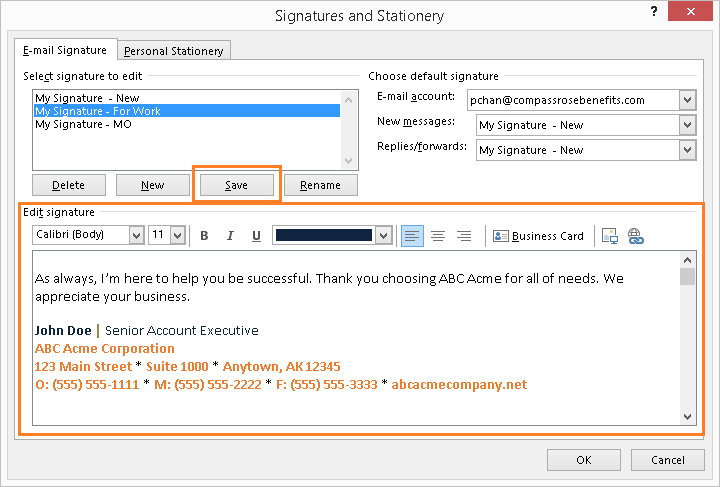Save the current signature
Image resolution: width=720 pixels, height=487 pixels.
(236, 185)
